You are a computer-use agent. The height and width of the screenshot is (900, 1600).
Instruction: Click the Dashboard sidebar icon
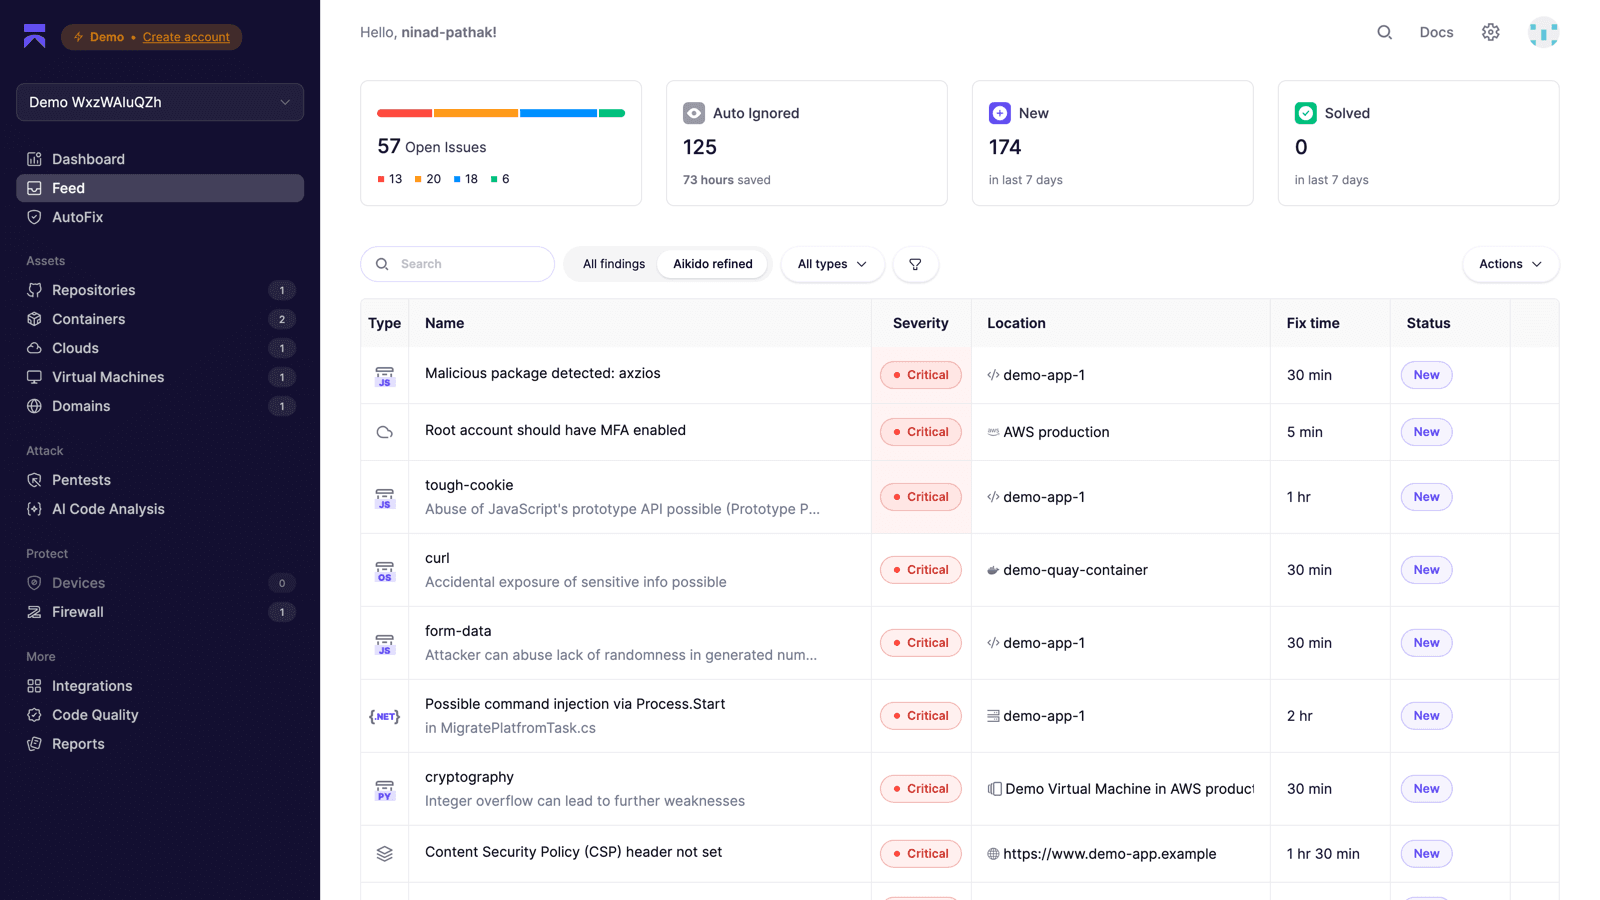click(34, 159)
